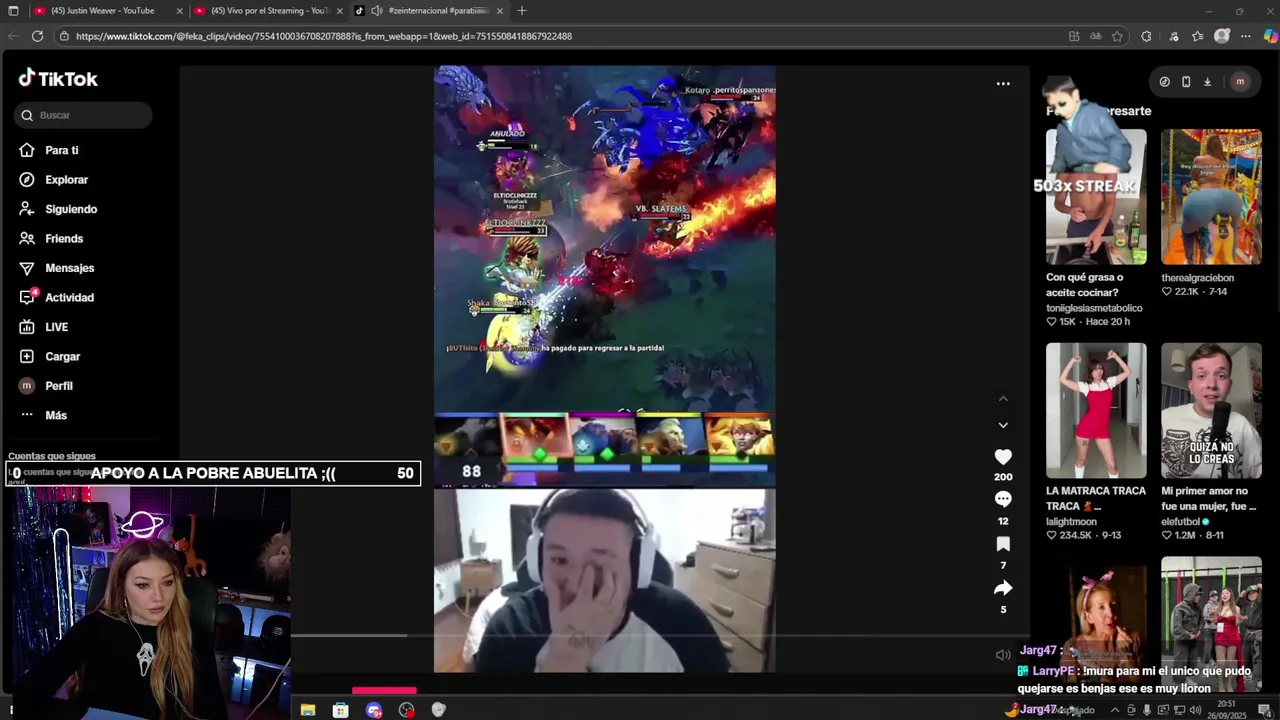Open comments on the video
This screenshot has height=720, width=1280.
[1003, 500]
